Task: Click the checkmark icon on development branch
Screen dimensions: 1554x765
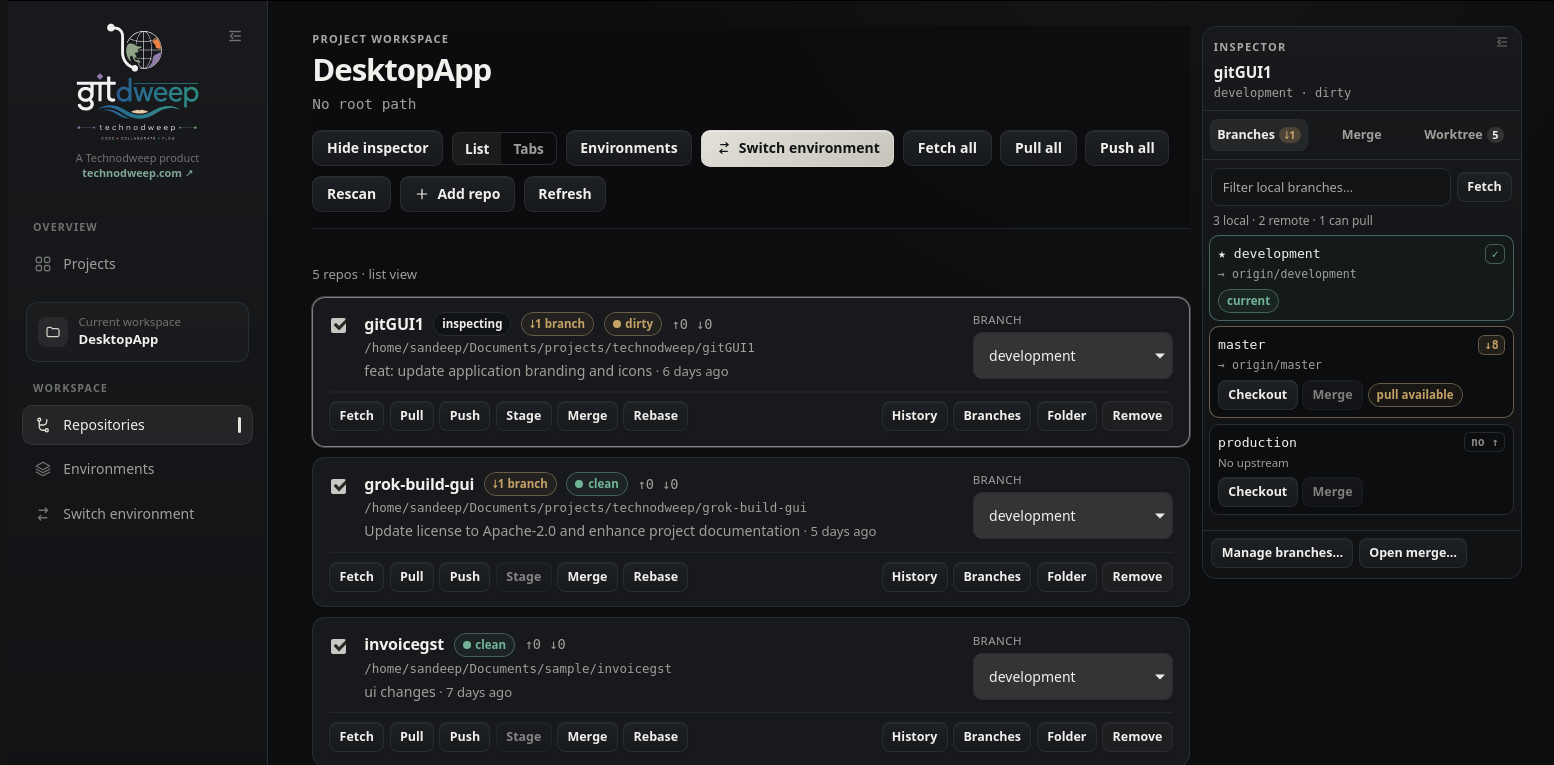Action: pyautogui.click(x=1494, y=254)
